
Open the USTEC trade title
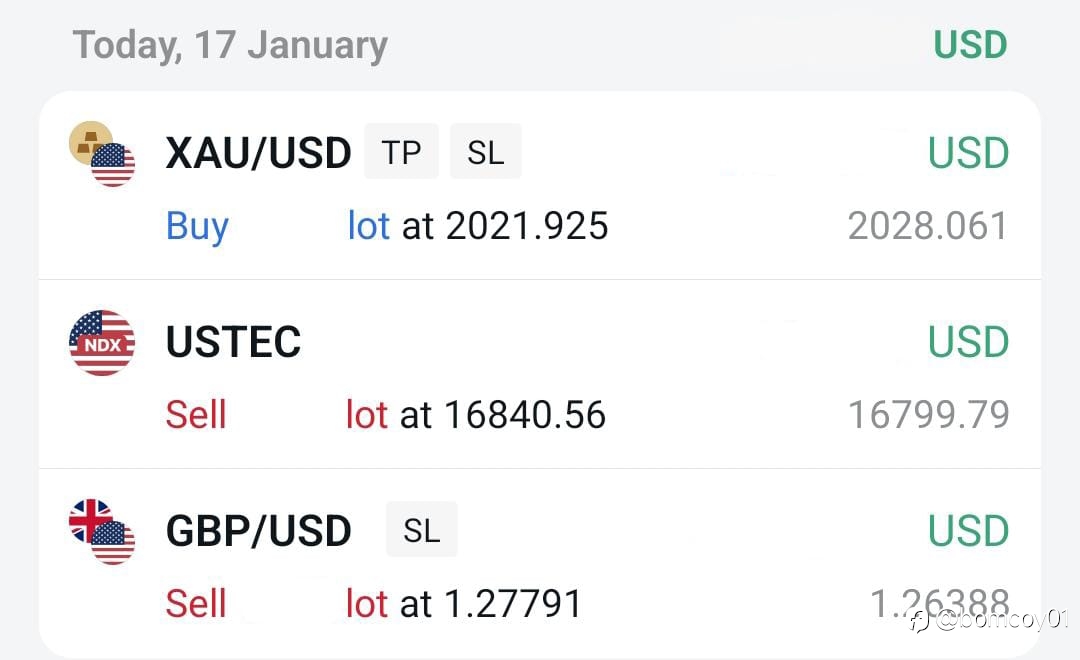click(x=233, y=341)
